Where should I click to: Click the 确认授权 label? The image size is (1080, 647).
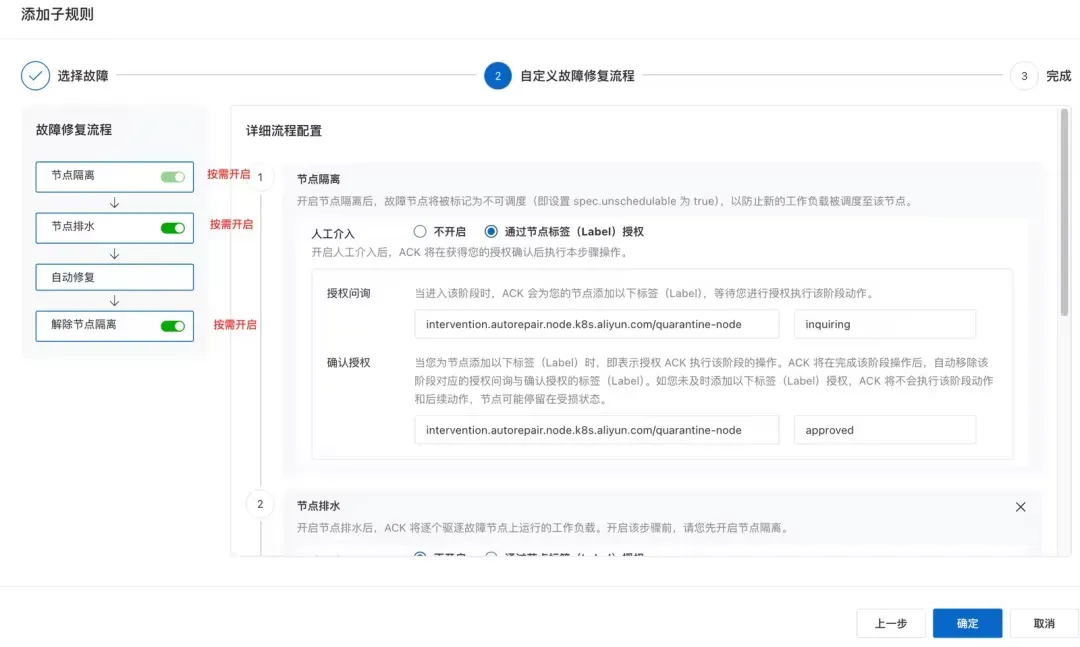tap(349, 362)
